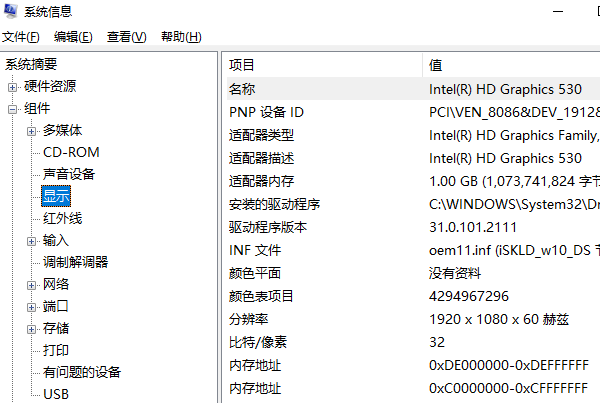Click the oem11.inf value
600x403 pixels.
click(514, 250)
